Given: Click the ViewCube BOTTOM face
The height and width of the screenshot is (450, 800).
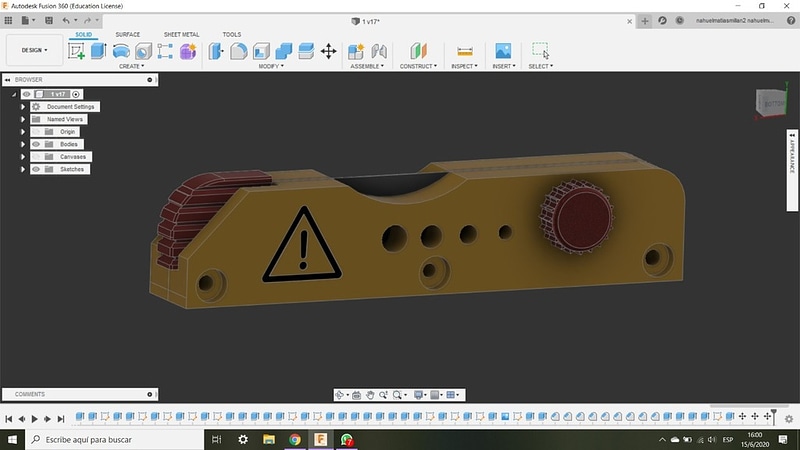Looking at the screenshot, I should click(x=773, y=104).
